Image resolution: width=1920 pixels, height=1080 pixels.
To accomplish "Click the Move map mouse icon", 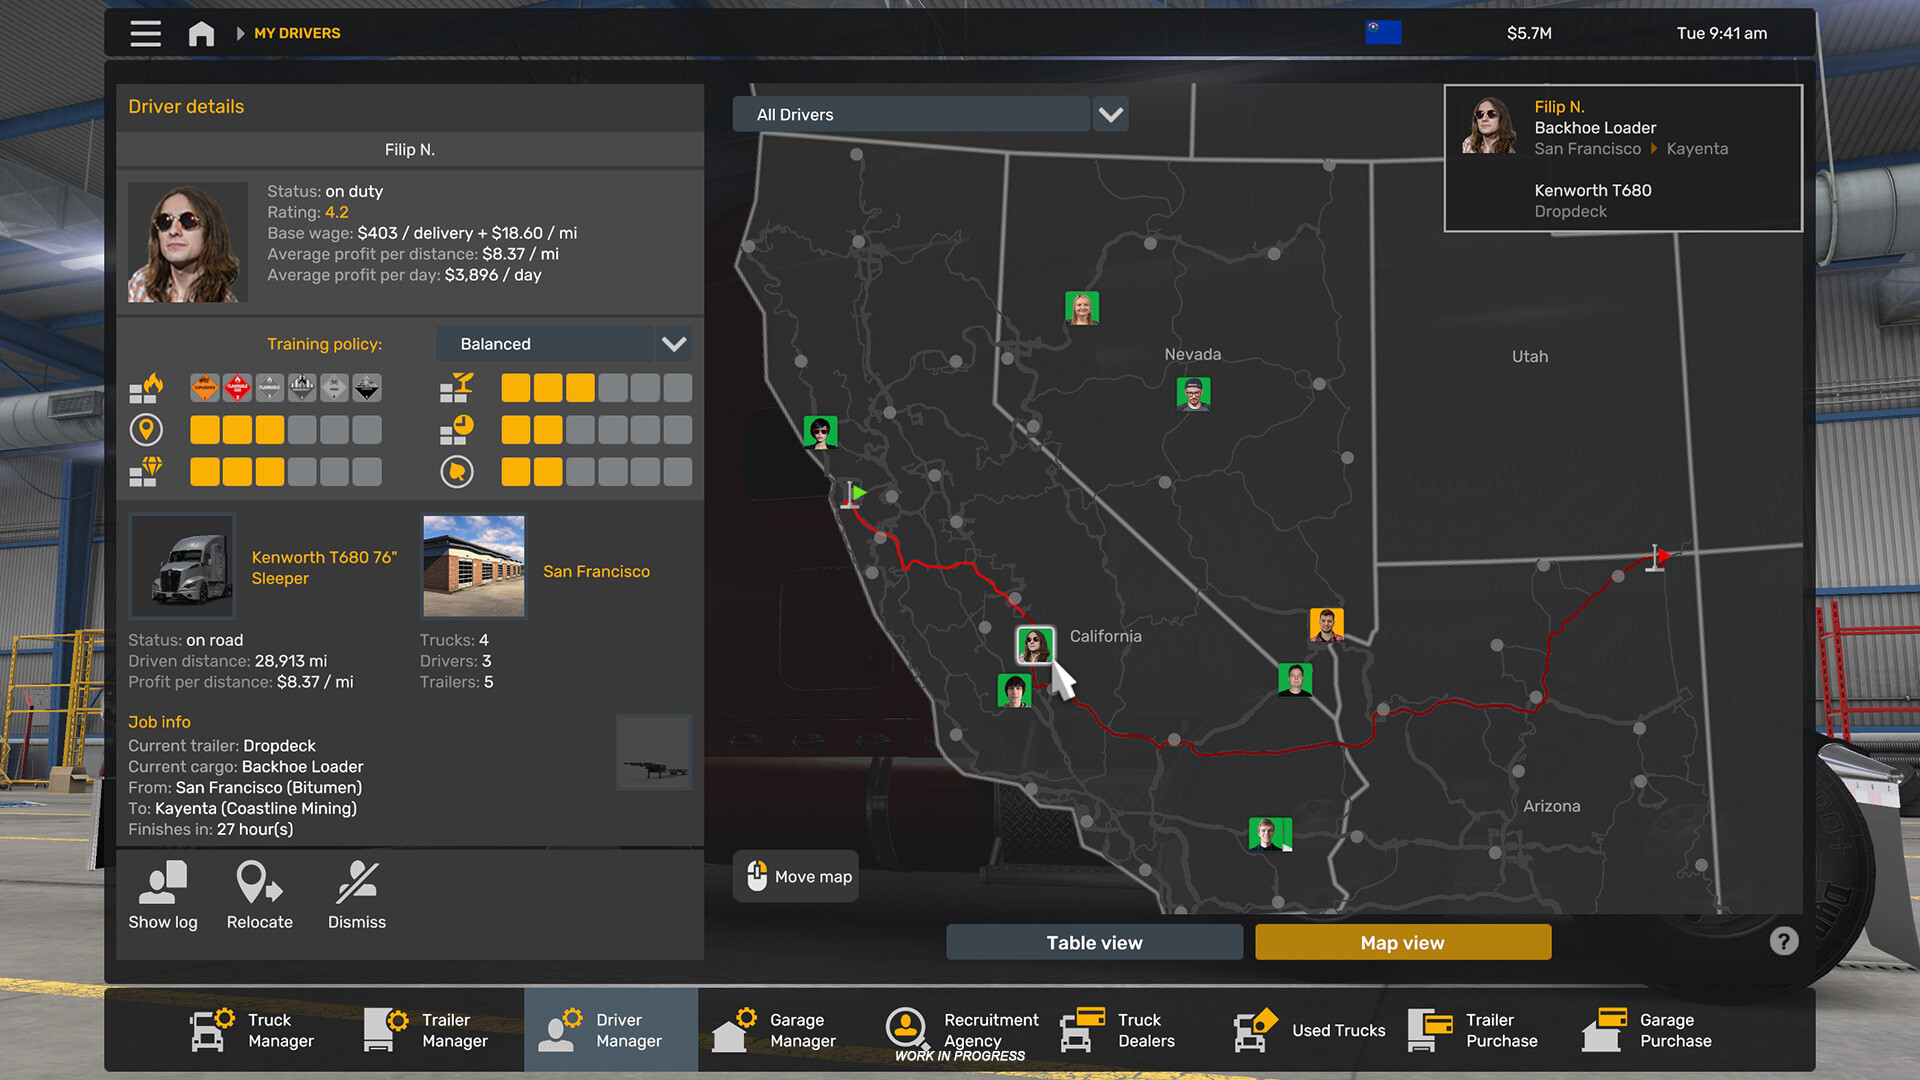I will click(757, 876).
